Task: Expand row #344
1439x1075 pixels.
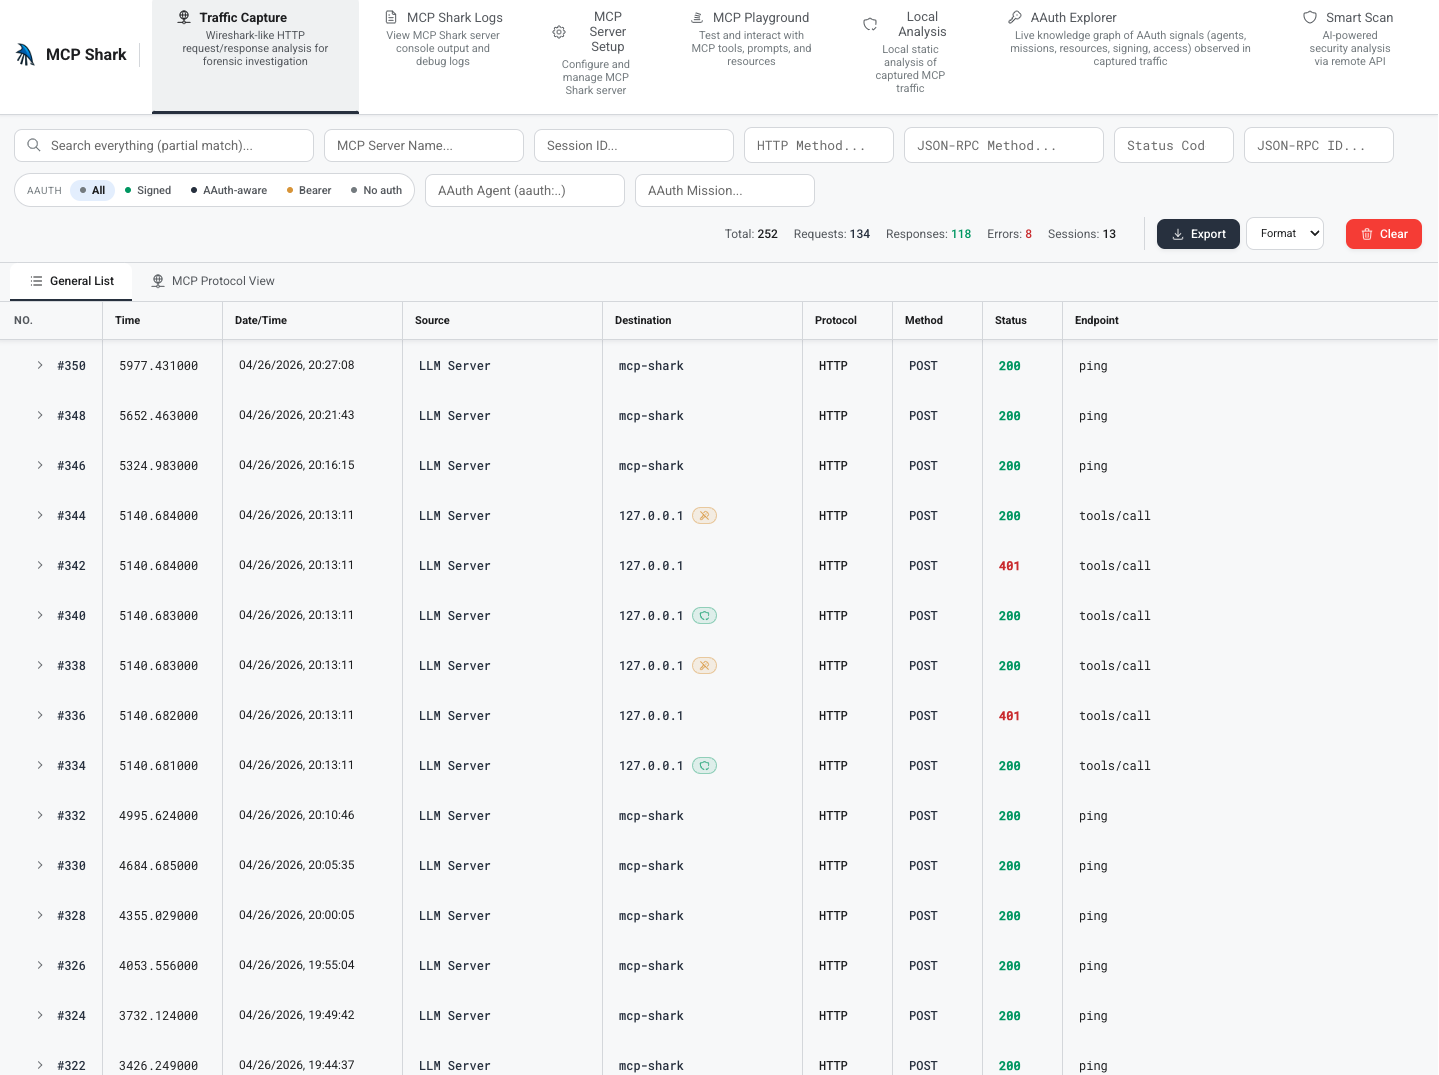Action: 40,516
